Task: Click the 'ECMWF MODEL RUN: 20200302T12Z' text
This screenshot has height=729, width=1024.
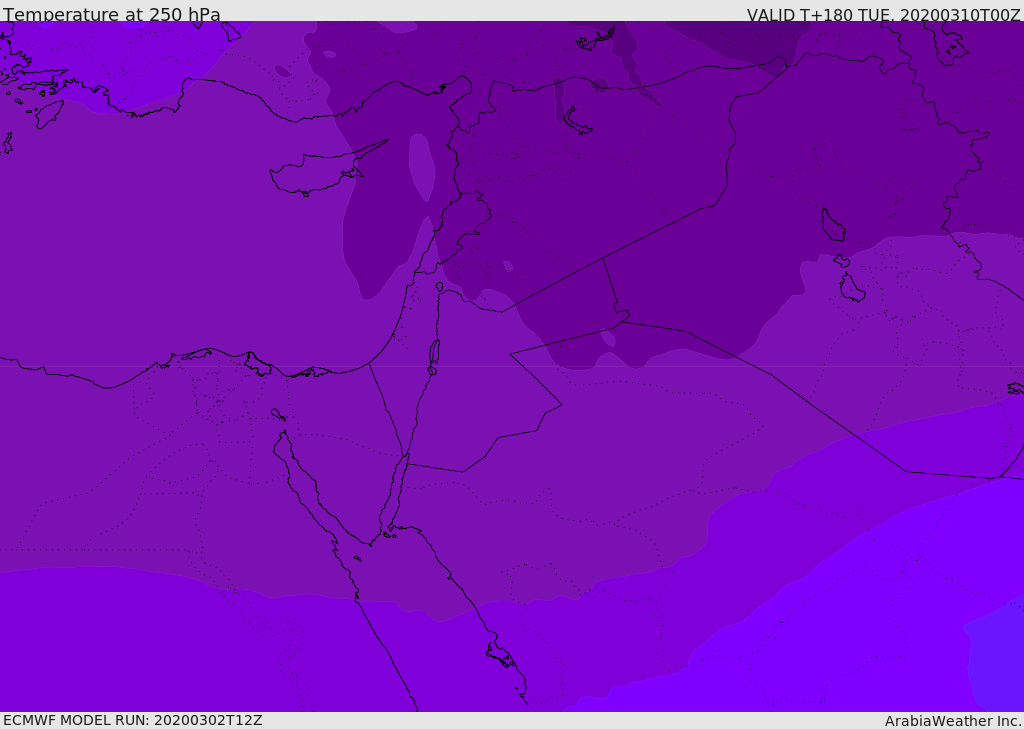Action: click(133, 721)
